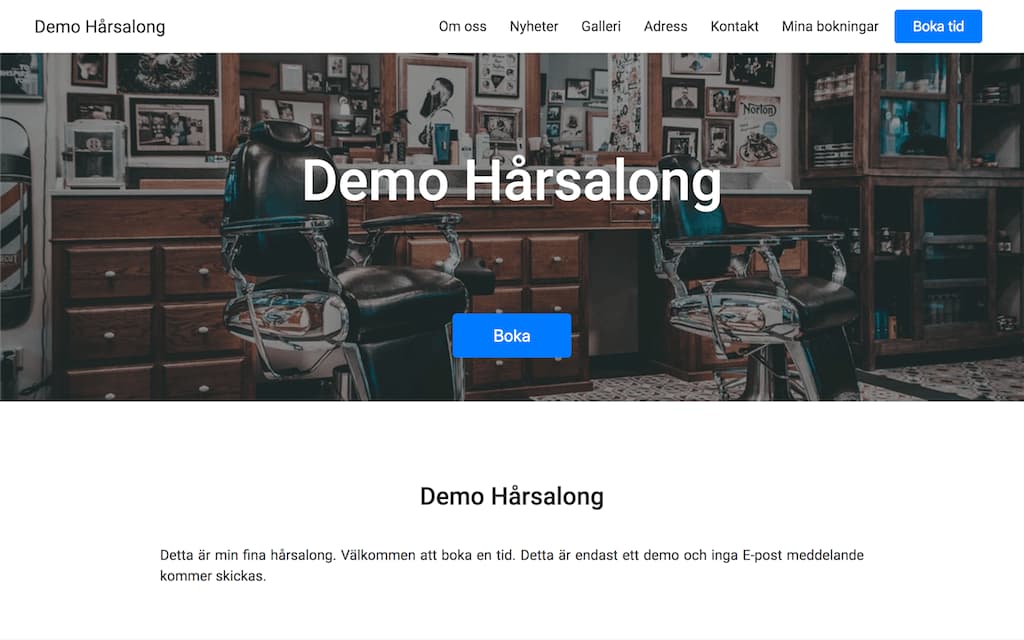Click the Demo Hårsalong brand link in header
Image resolution: width=1024 pixels, height=640 pixels.
(100, 27)
